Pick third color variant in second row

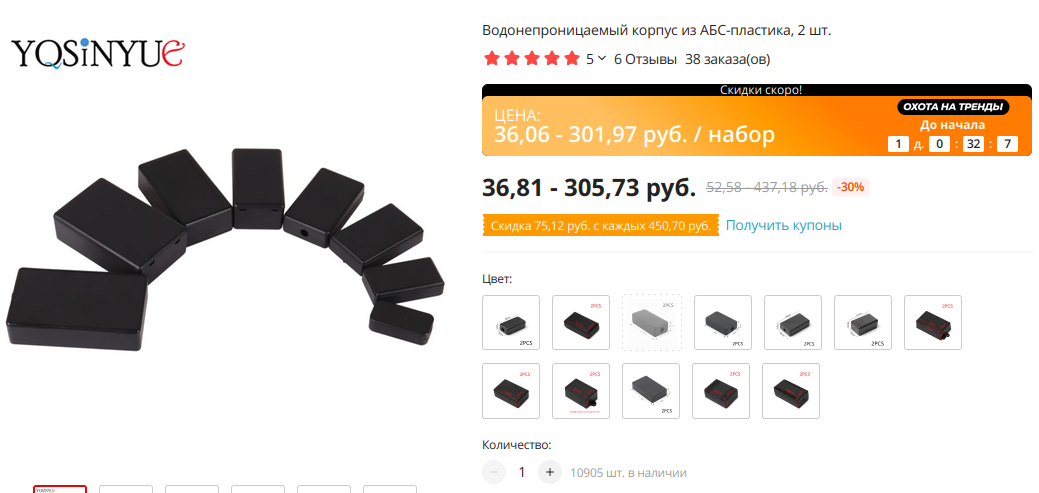(x=651, y=391)
